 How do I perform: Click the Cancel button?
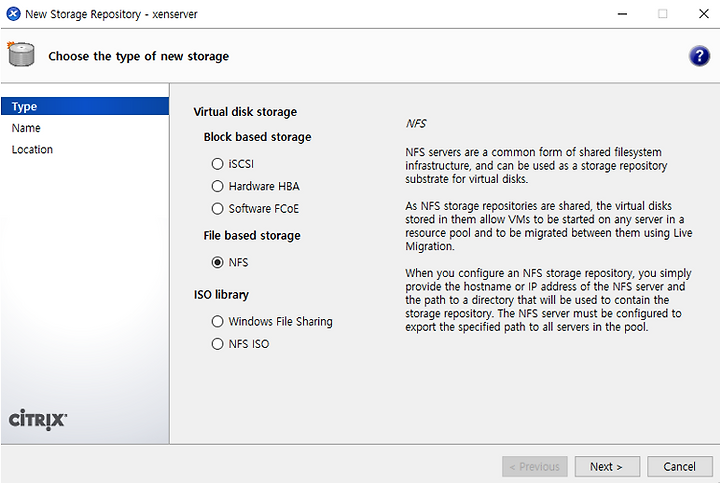pos(680,466)
